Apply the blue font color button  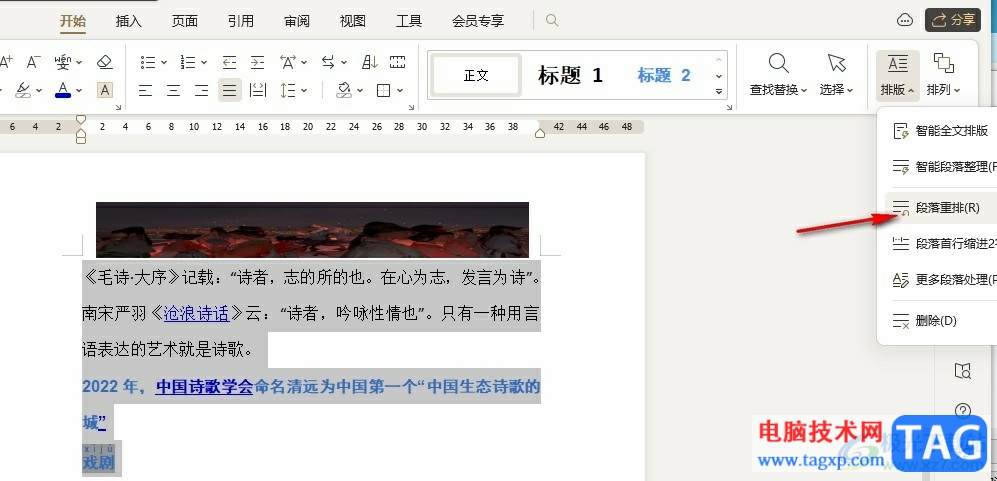point(63,90)
